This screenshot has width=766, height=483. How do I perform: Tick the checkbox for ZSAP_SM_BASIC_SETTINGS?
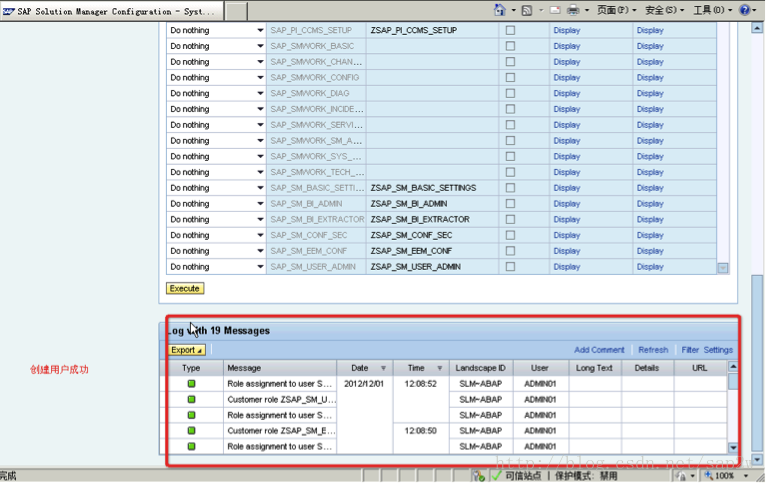511,188
